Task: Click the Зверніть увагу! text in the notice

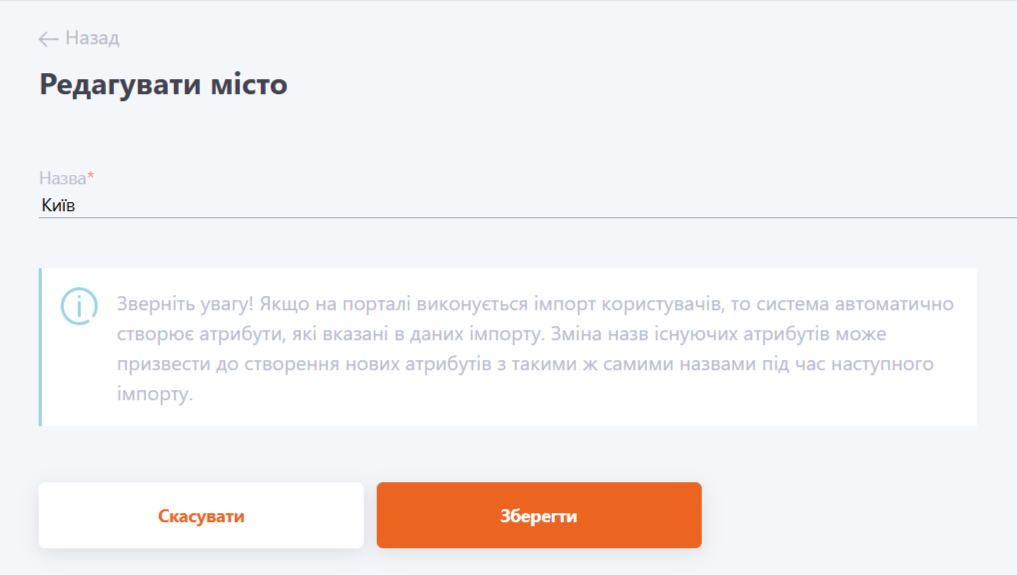Action: (185, 304)
